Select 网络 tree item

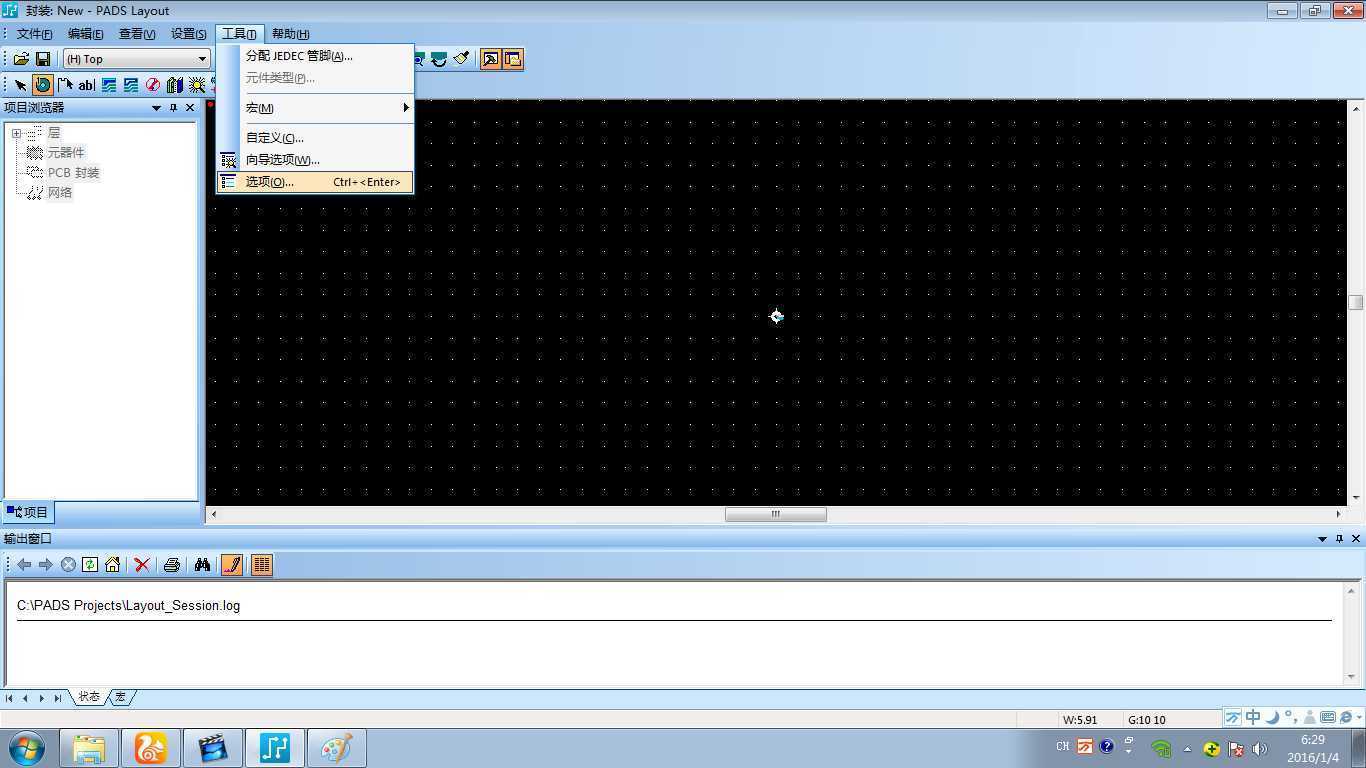click(60, 192)
